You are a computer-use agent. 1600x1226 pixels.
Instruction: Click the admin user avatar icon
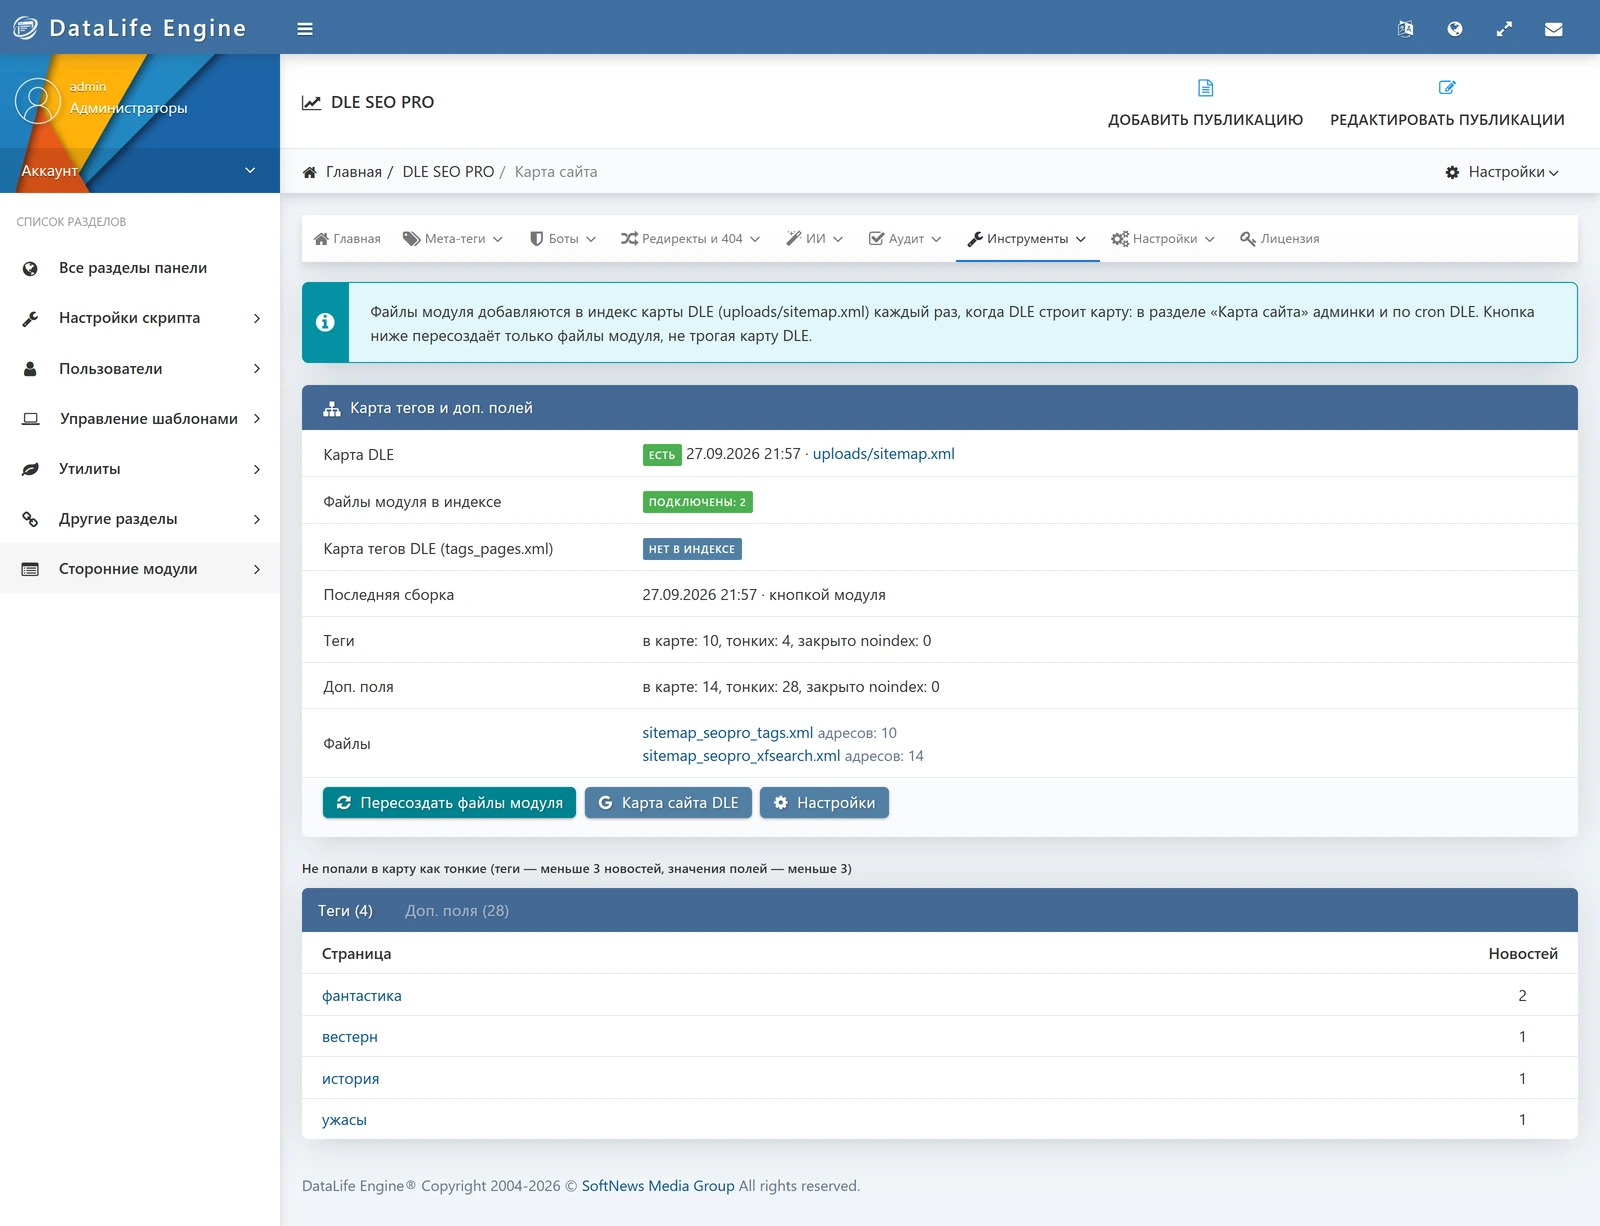(38, 101)
